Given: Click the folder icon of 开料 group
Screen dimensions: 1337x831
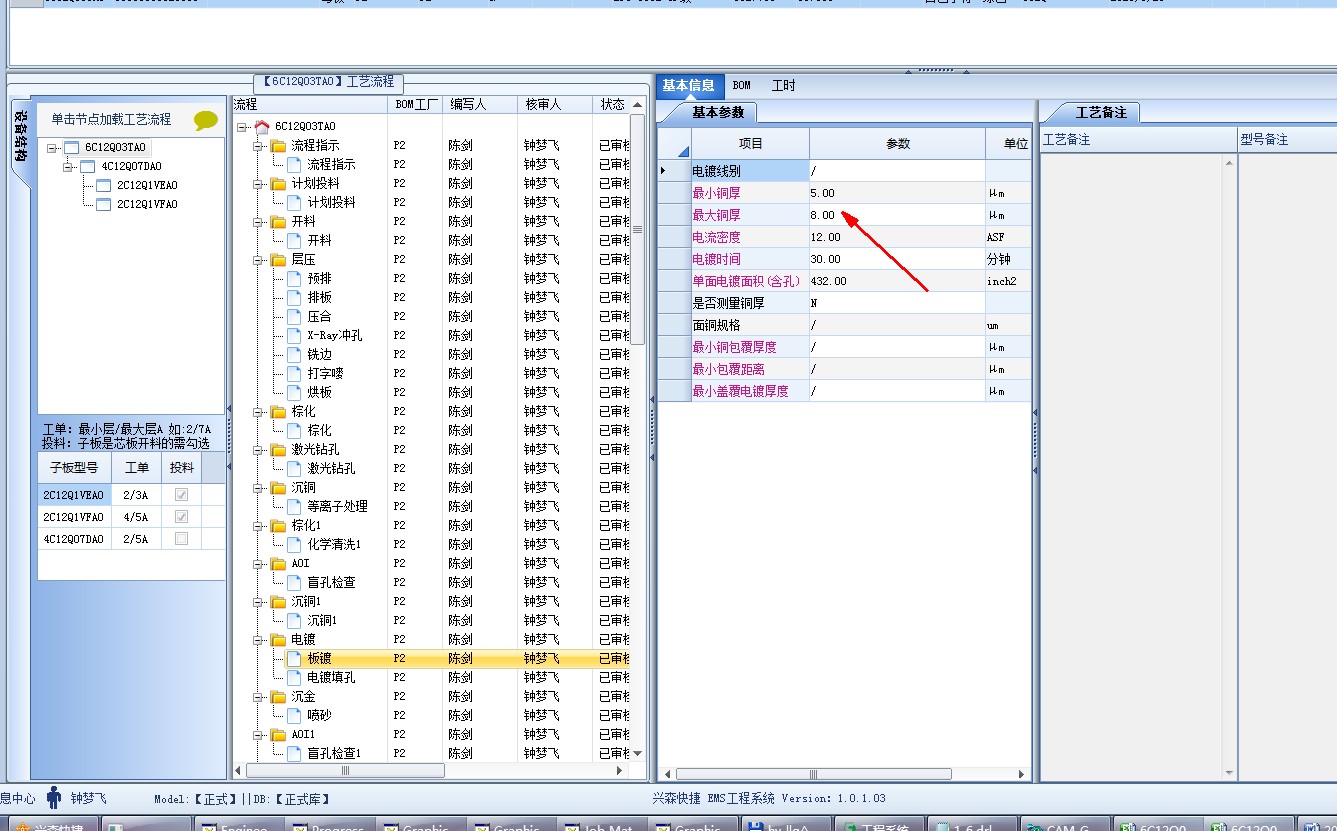Looking at the screenshot, I should click(278, 221).
